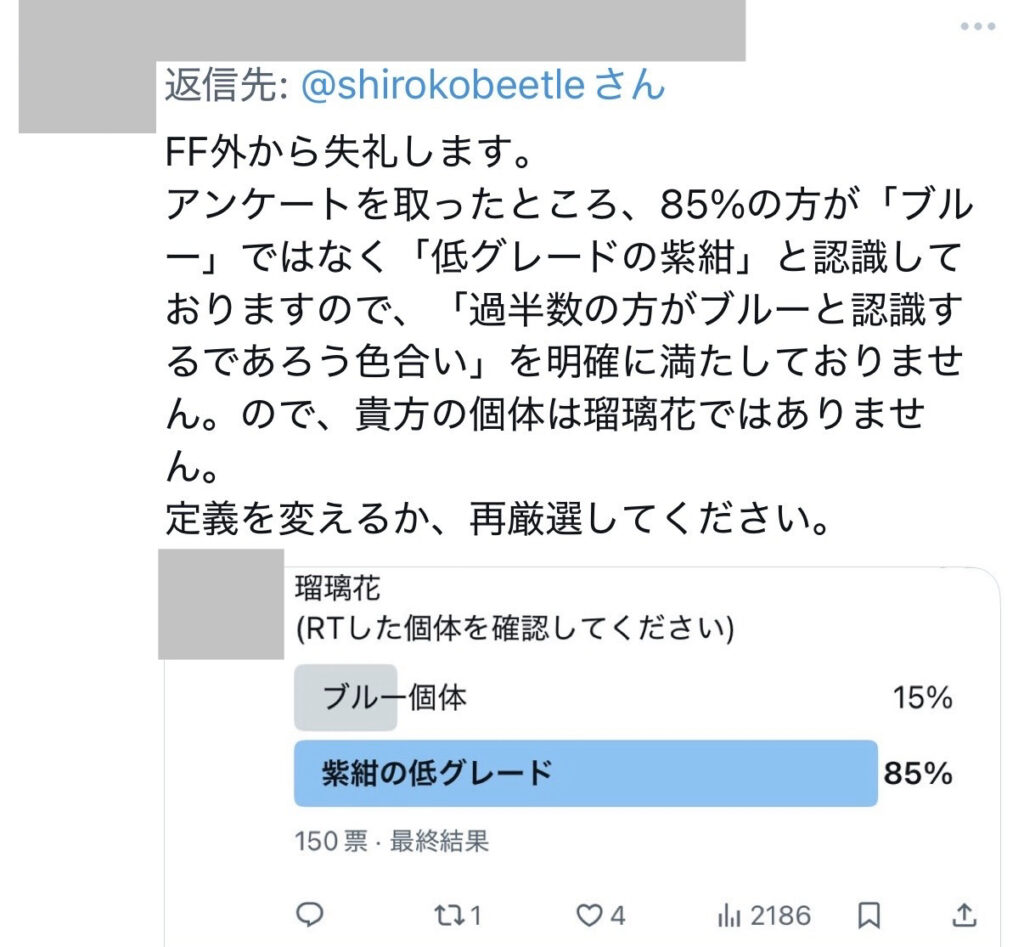This screenshot has width=1024, height=947.
Task: Open the three-dot more options menu
Action: coord(977,27)
